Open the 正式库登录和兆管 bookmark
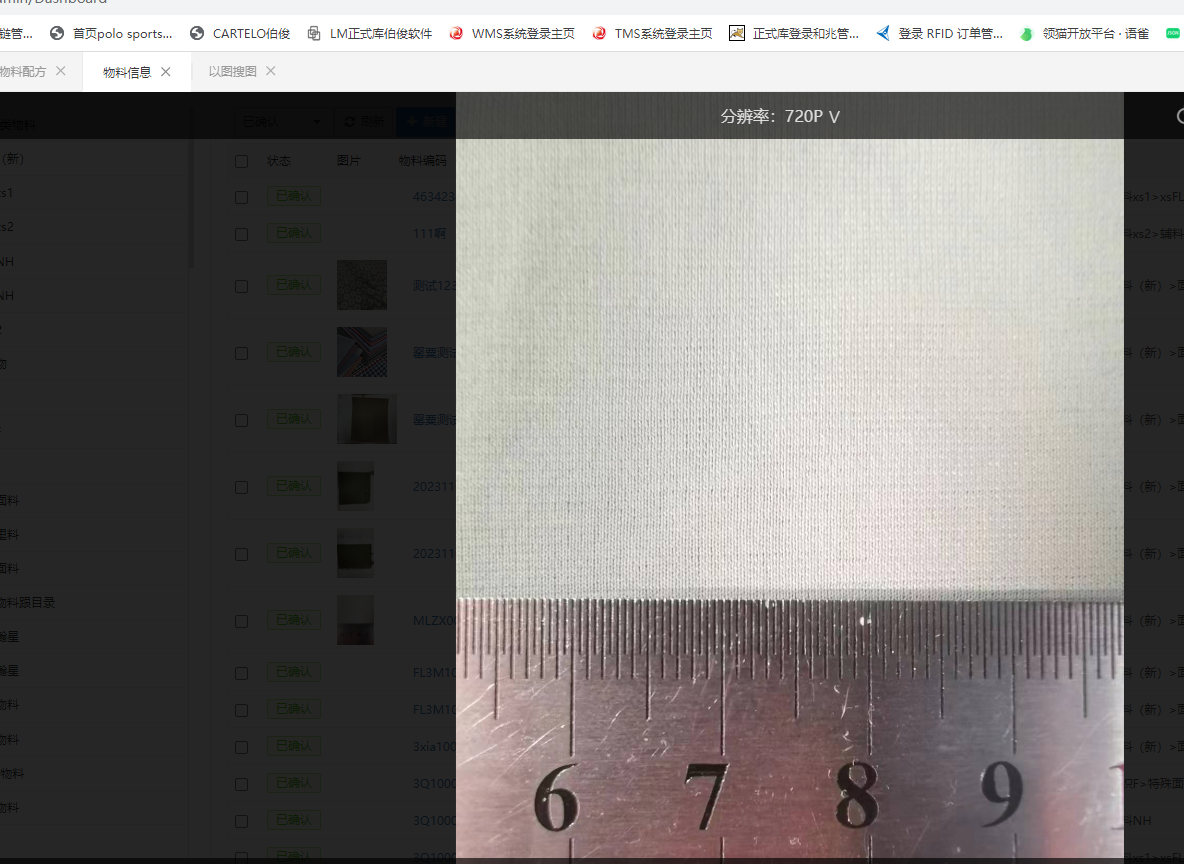Screen dimensions: 1184x864 coord(794,33)
